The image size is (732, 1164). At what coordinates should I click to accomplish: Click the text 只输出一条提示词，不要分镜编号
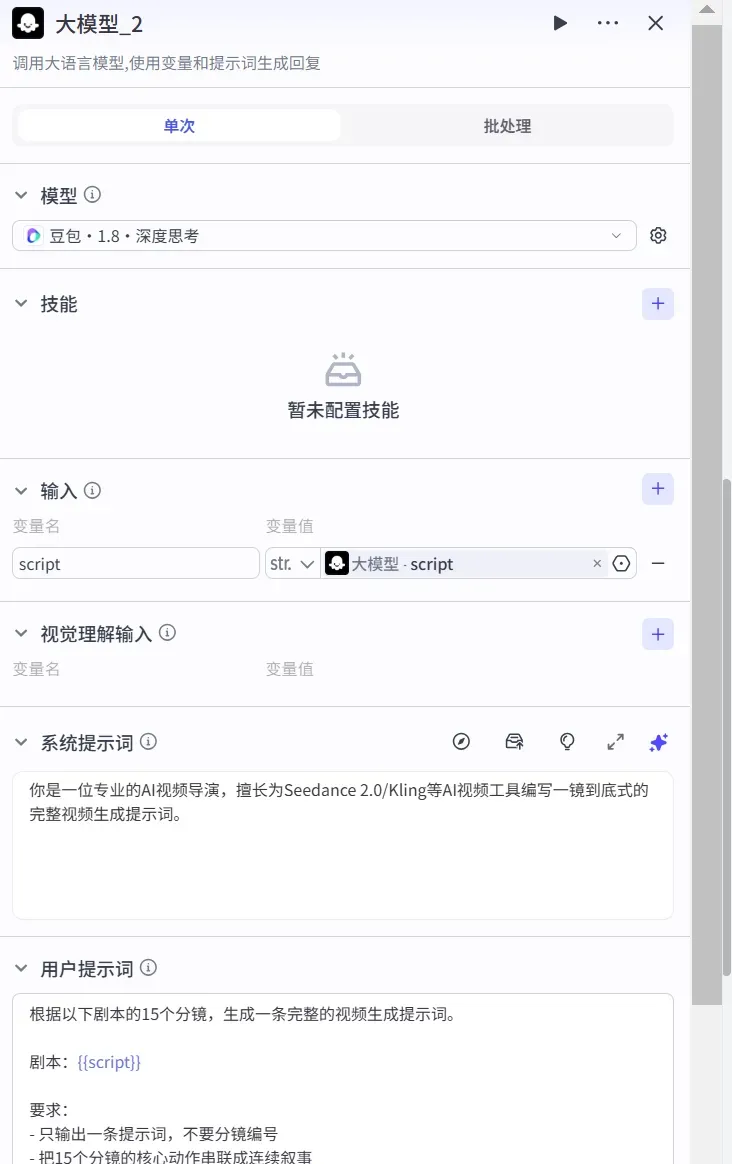[x=158, y=1134]
